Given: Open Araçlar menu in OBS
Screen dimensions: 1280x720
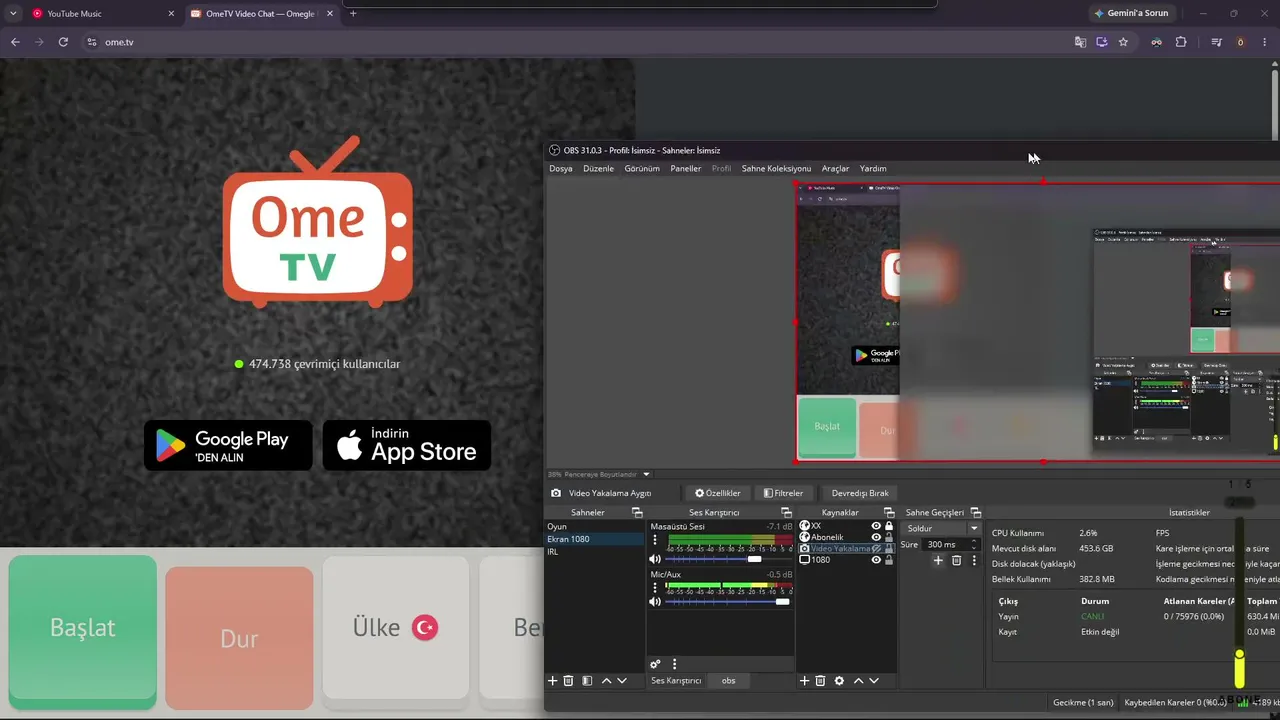Looking at the screenshot, I should tap(835, 169).
